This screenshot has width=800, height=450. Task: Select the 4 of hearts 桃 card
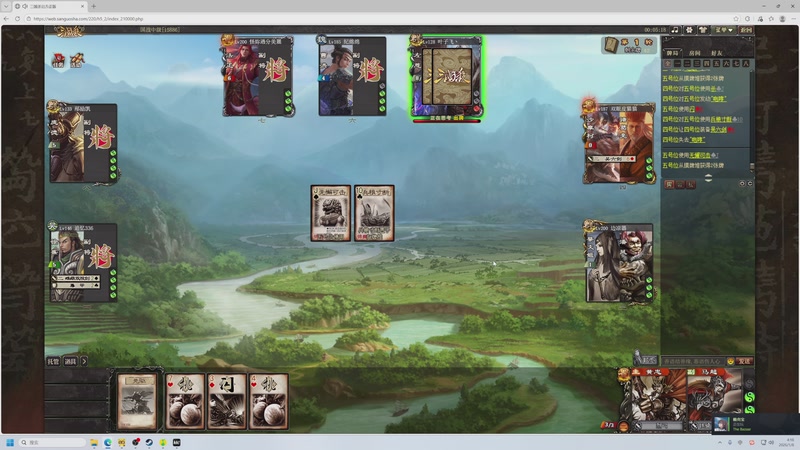pyautogui.click(x=269, y=402)
